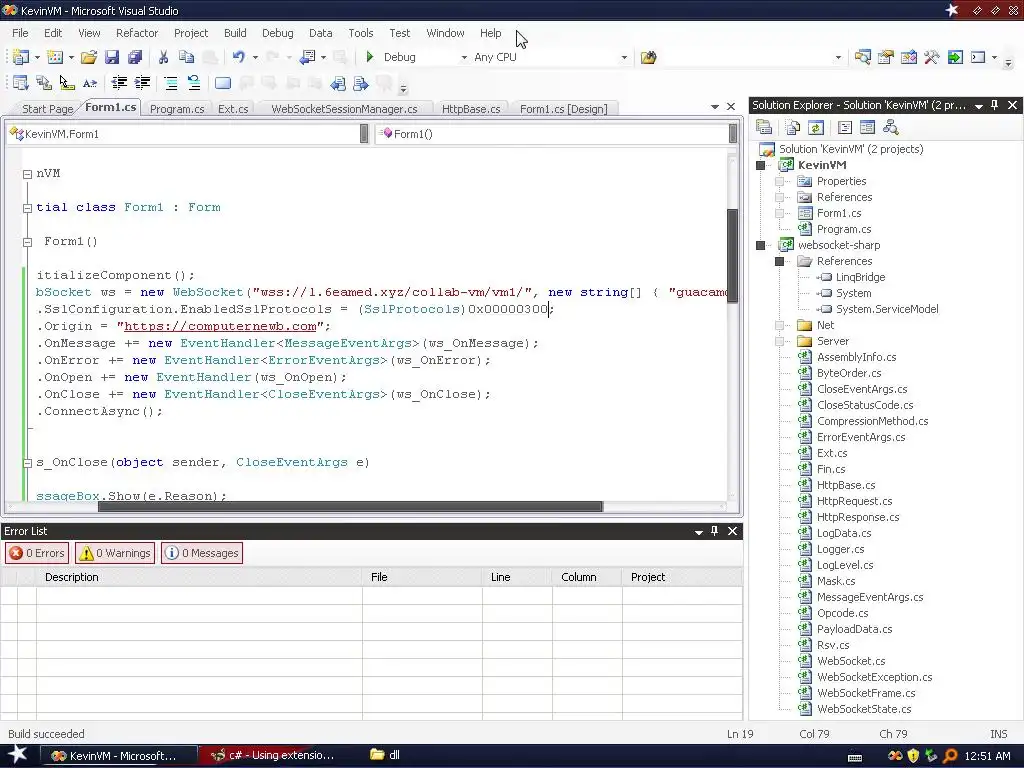Click the Cut scissors icon
This screenshot has width=1024, height=768.
163,57
